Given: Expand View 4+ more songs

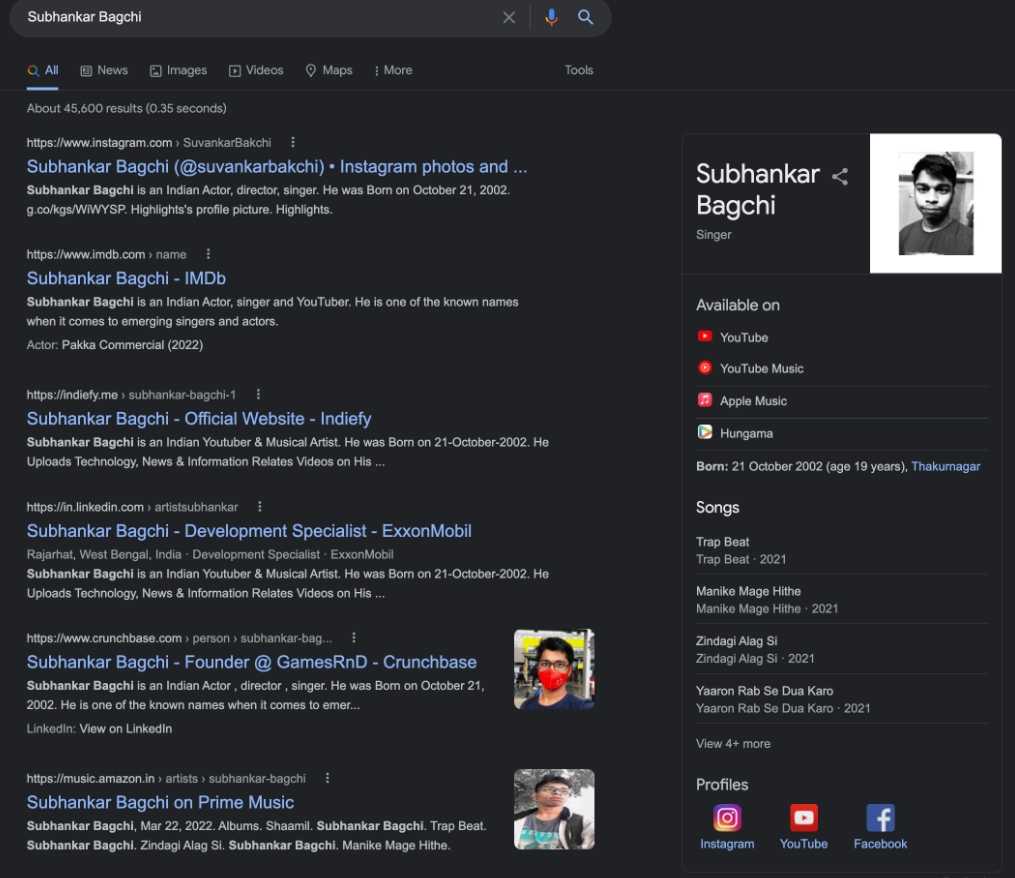Looking at the screenshot, I should coord(733,743).
